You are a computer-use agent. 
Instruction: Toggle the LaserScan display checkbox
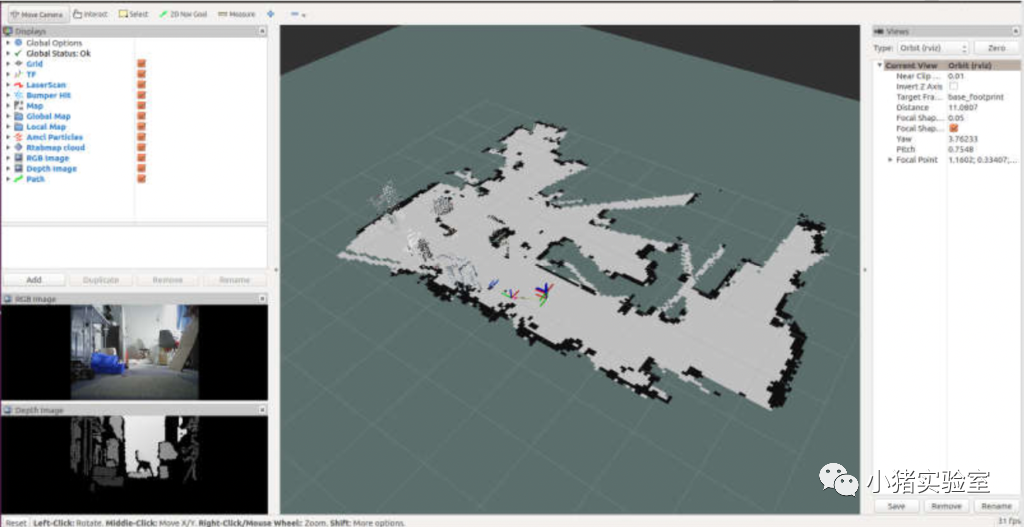click(x=141, y=85)
